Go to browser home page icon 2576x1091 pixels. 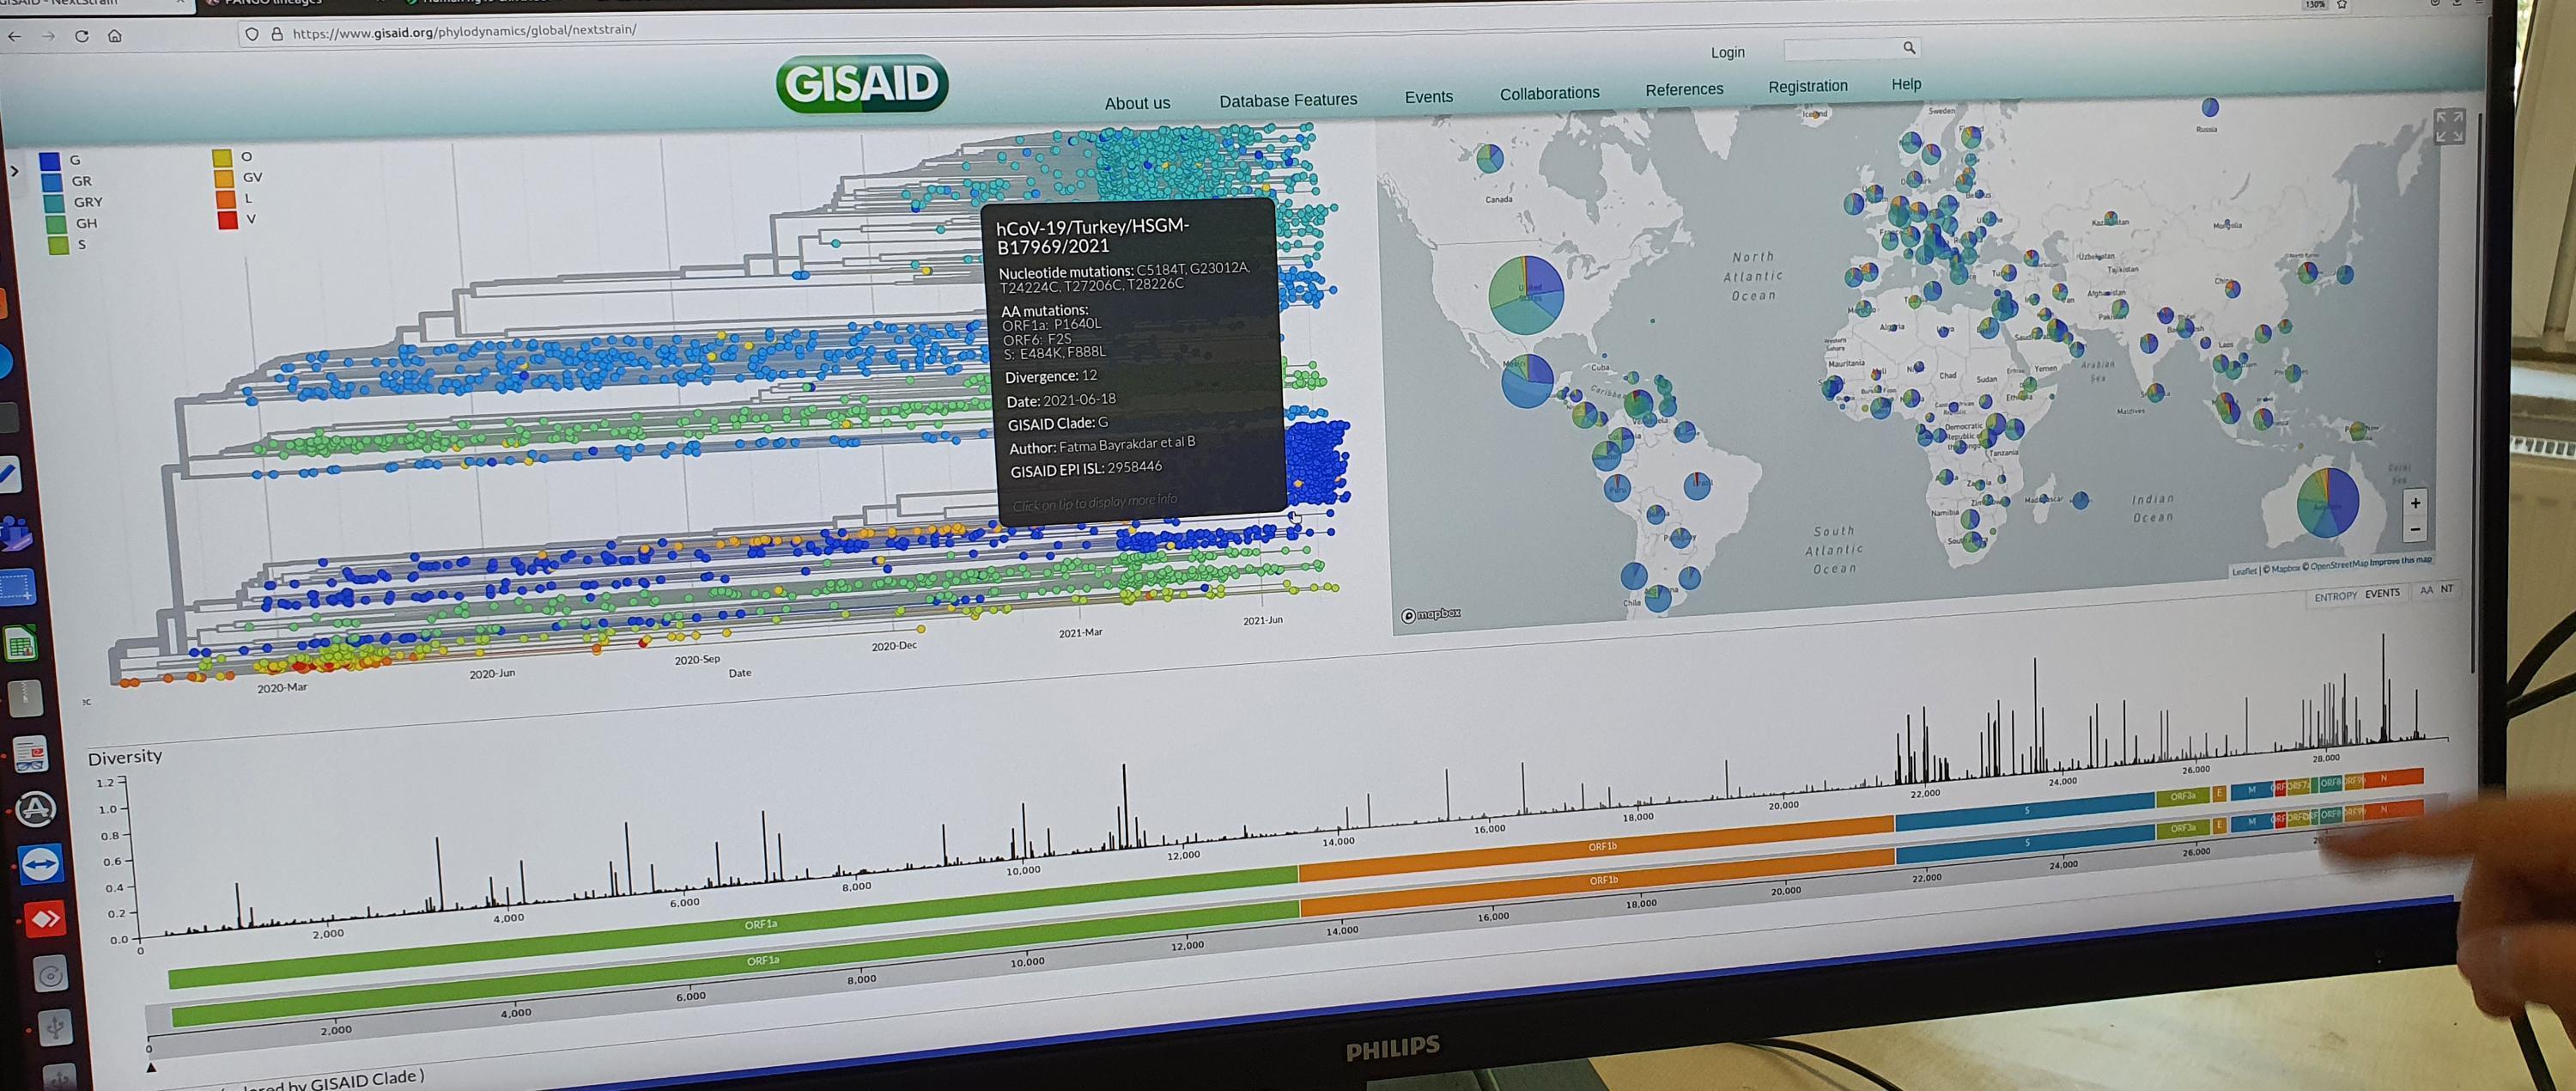pos(115,36)
